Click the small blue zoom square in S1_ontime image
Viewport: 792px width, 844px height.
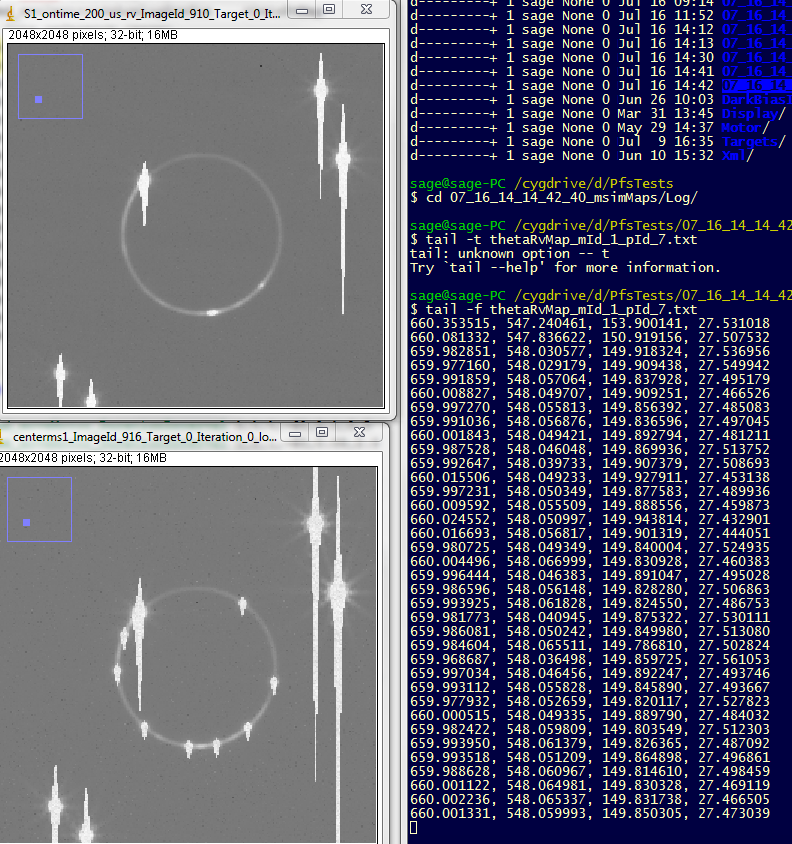click(x=39, y=99)
